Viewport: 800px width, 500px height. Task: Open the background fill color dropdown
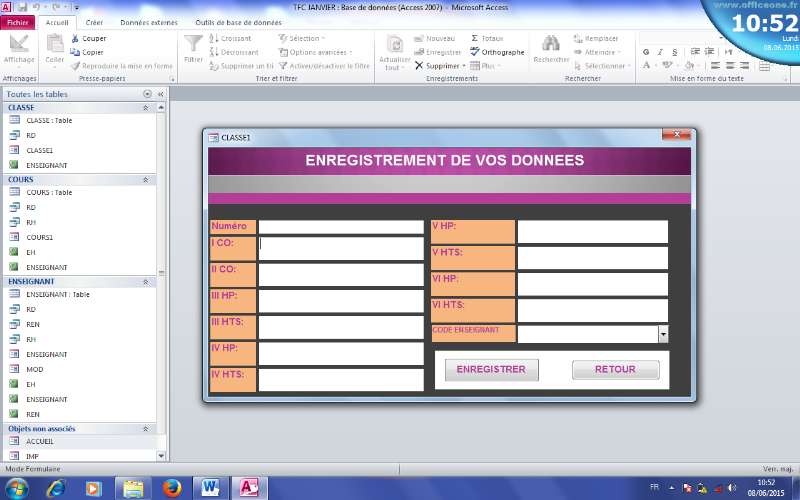click(699, 66)
